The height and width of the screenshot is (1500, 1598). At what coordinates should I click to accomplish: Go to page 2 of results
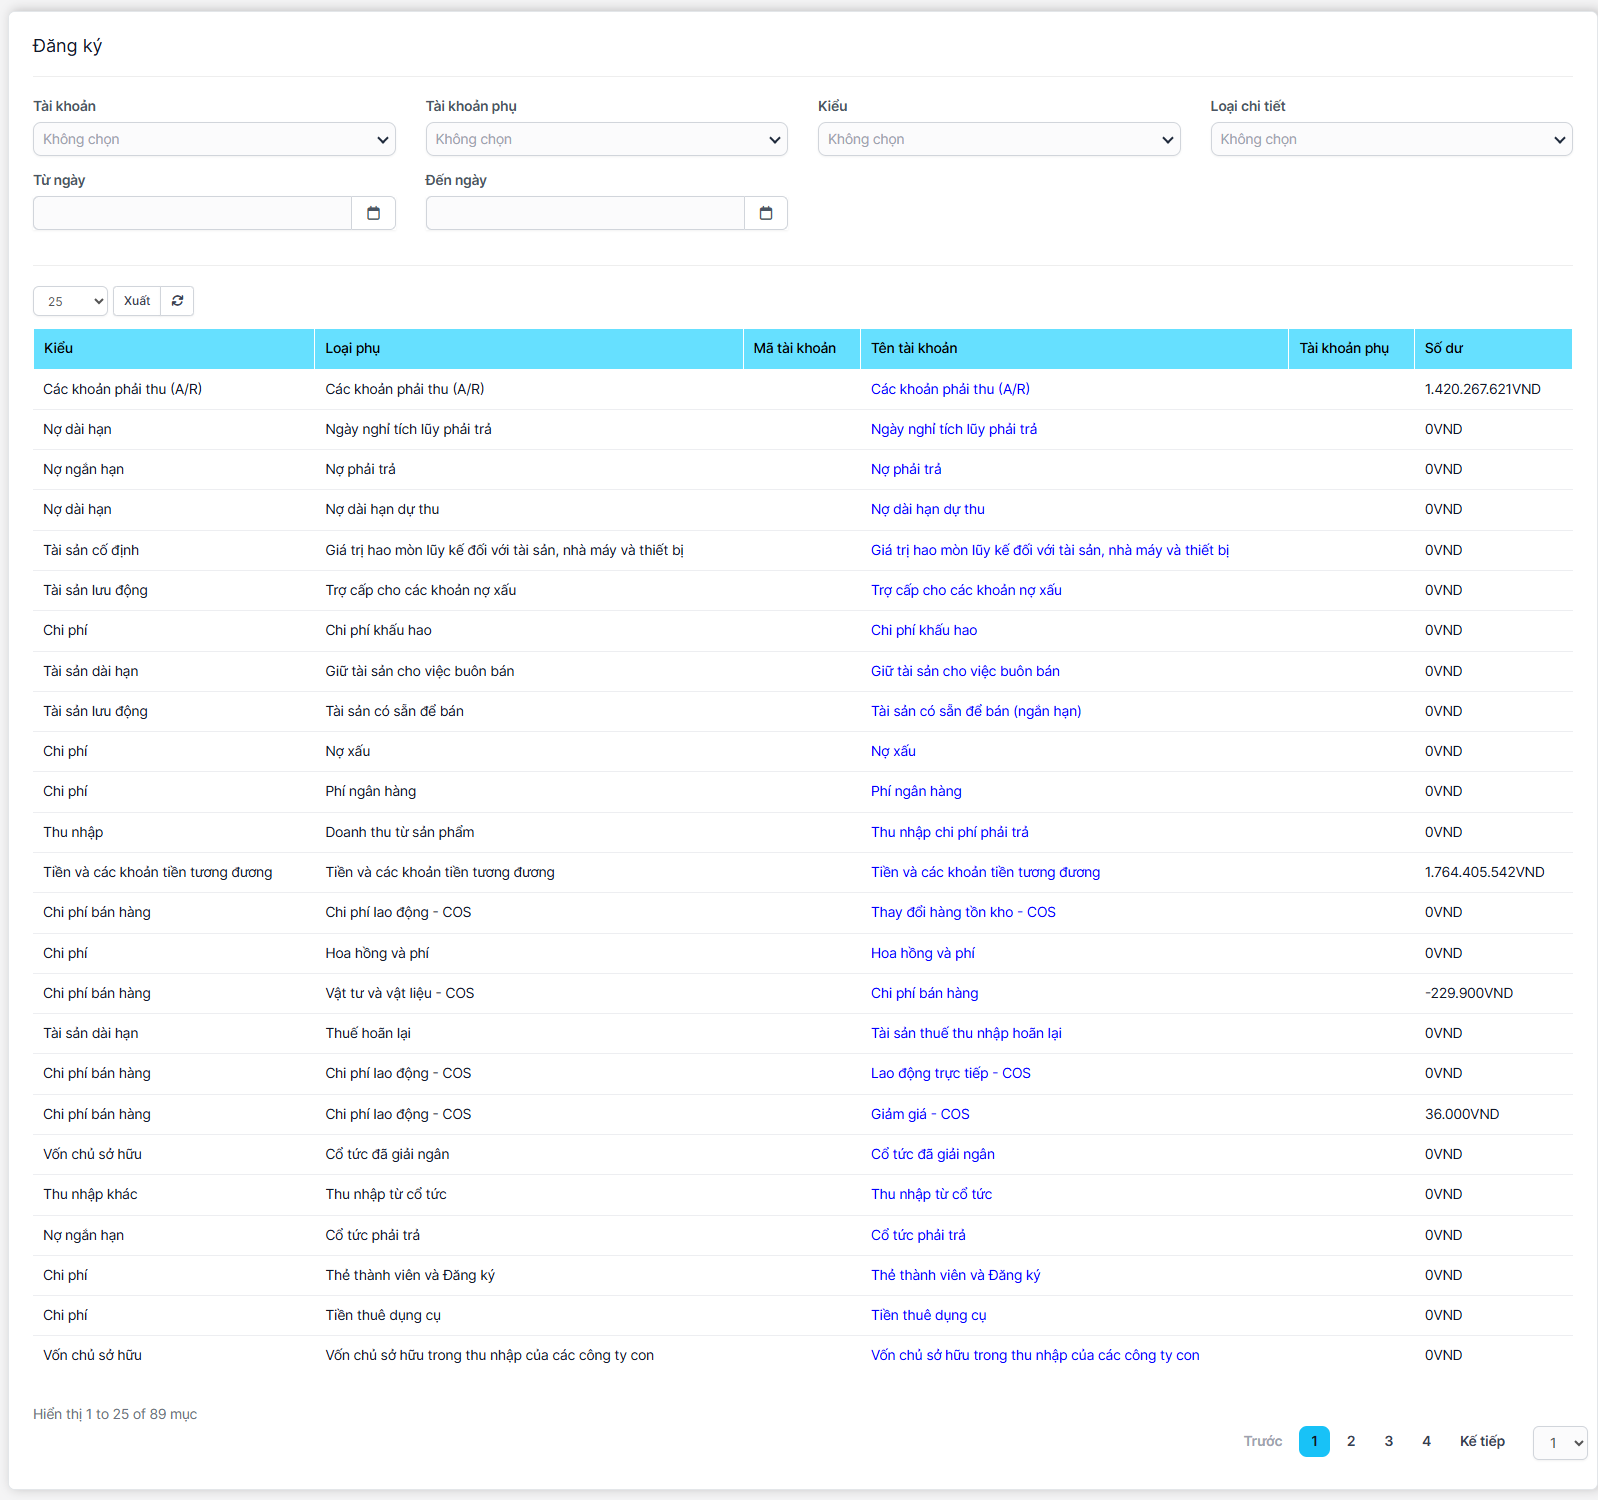pos(1351,1441)
